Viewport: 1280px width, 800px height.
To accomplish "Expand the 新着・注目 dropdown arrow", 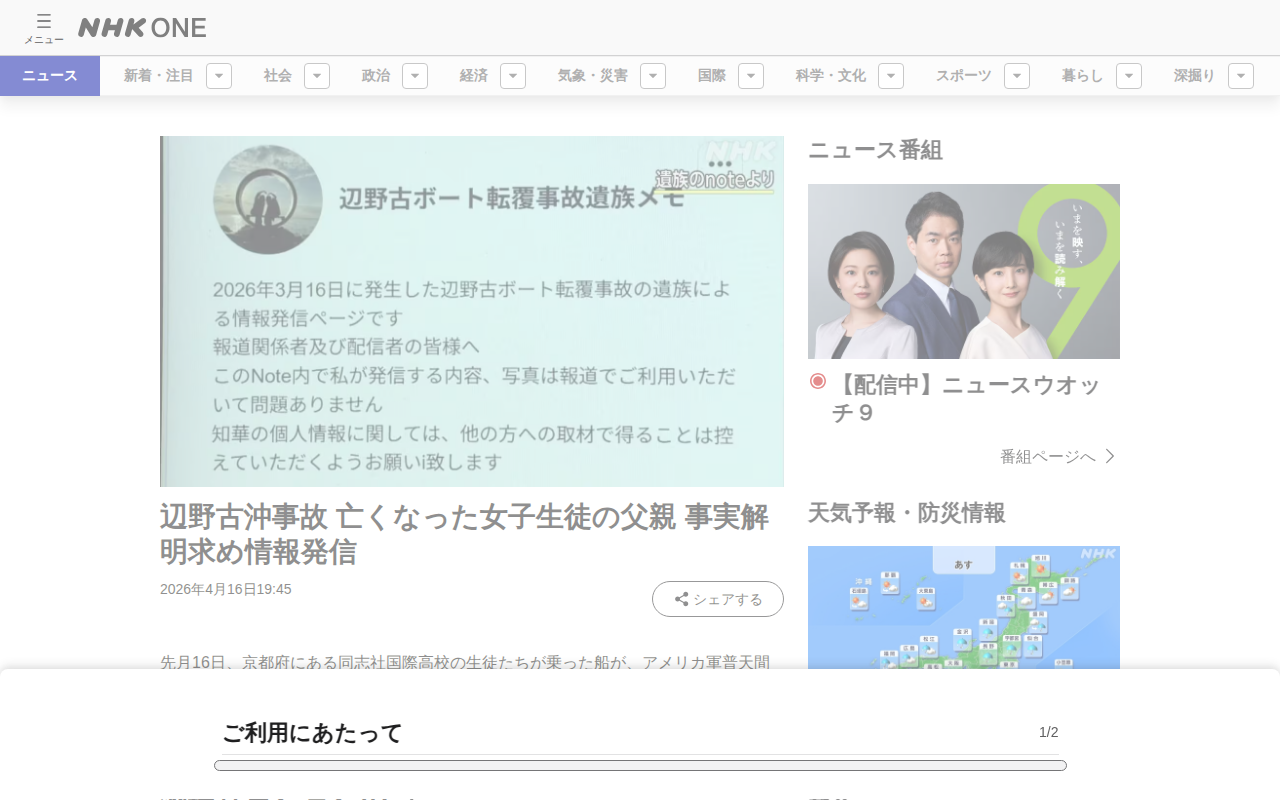I will click(x=219, y=76).
